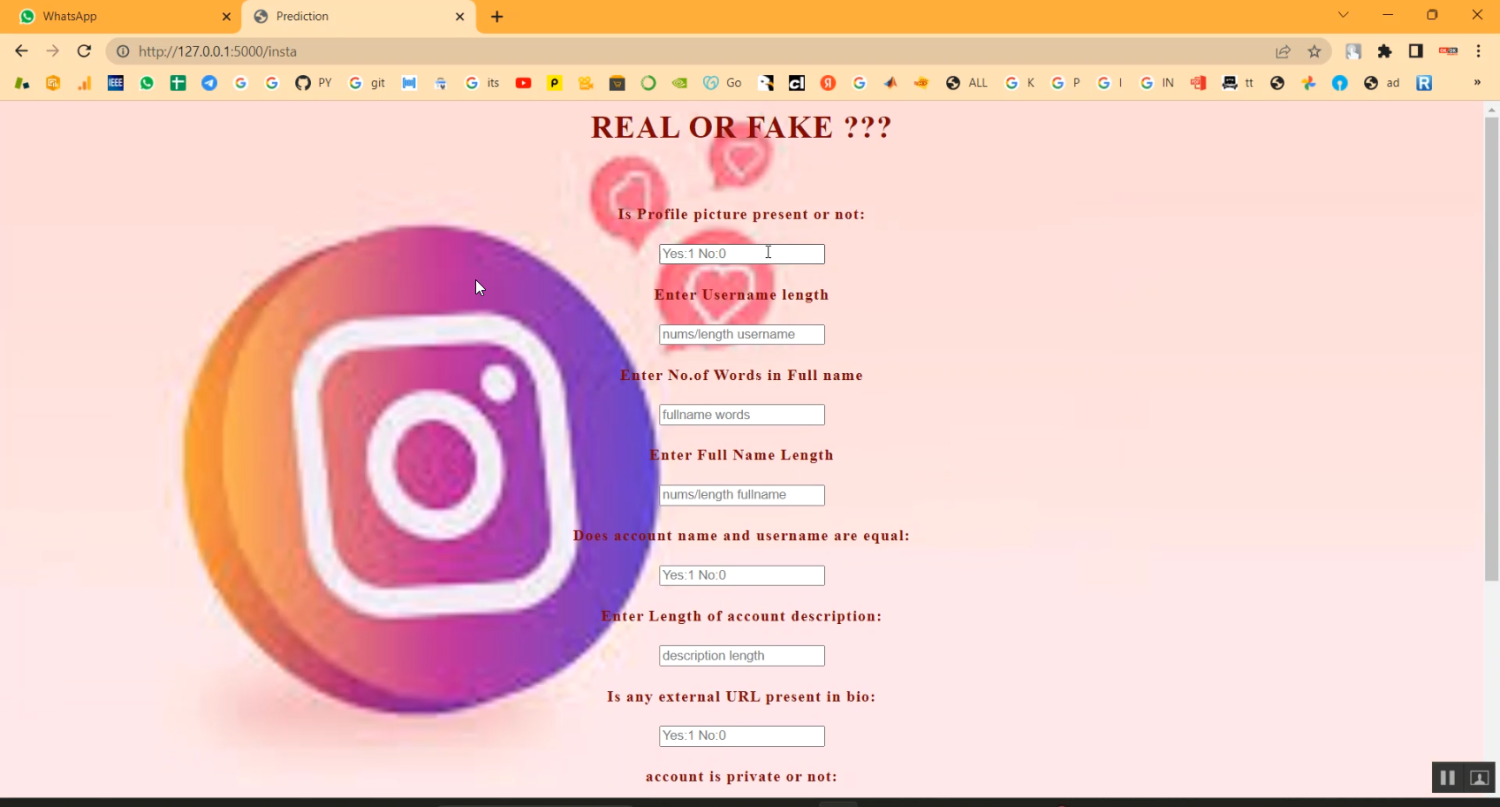The image size is (1500, 807).
Task: Open the 'cl' bookmark icon
Action: 797,83
